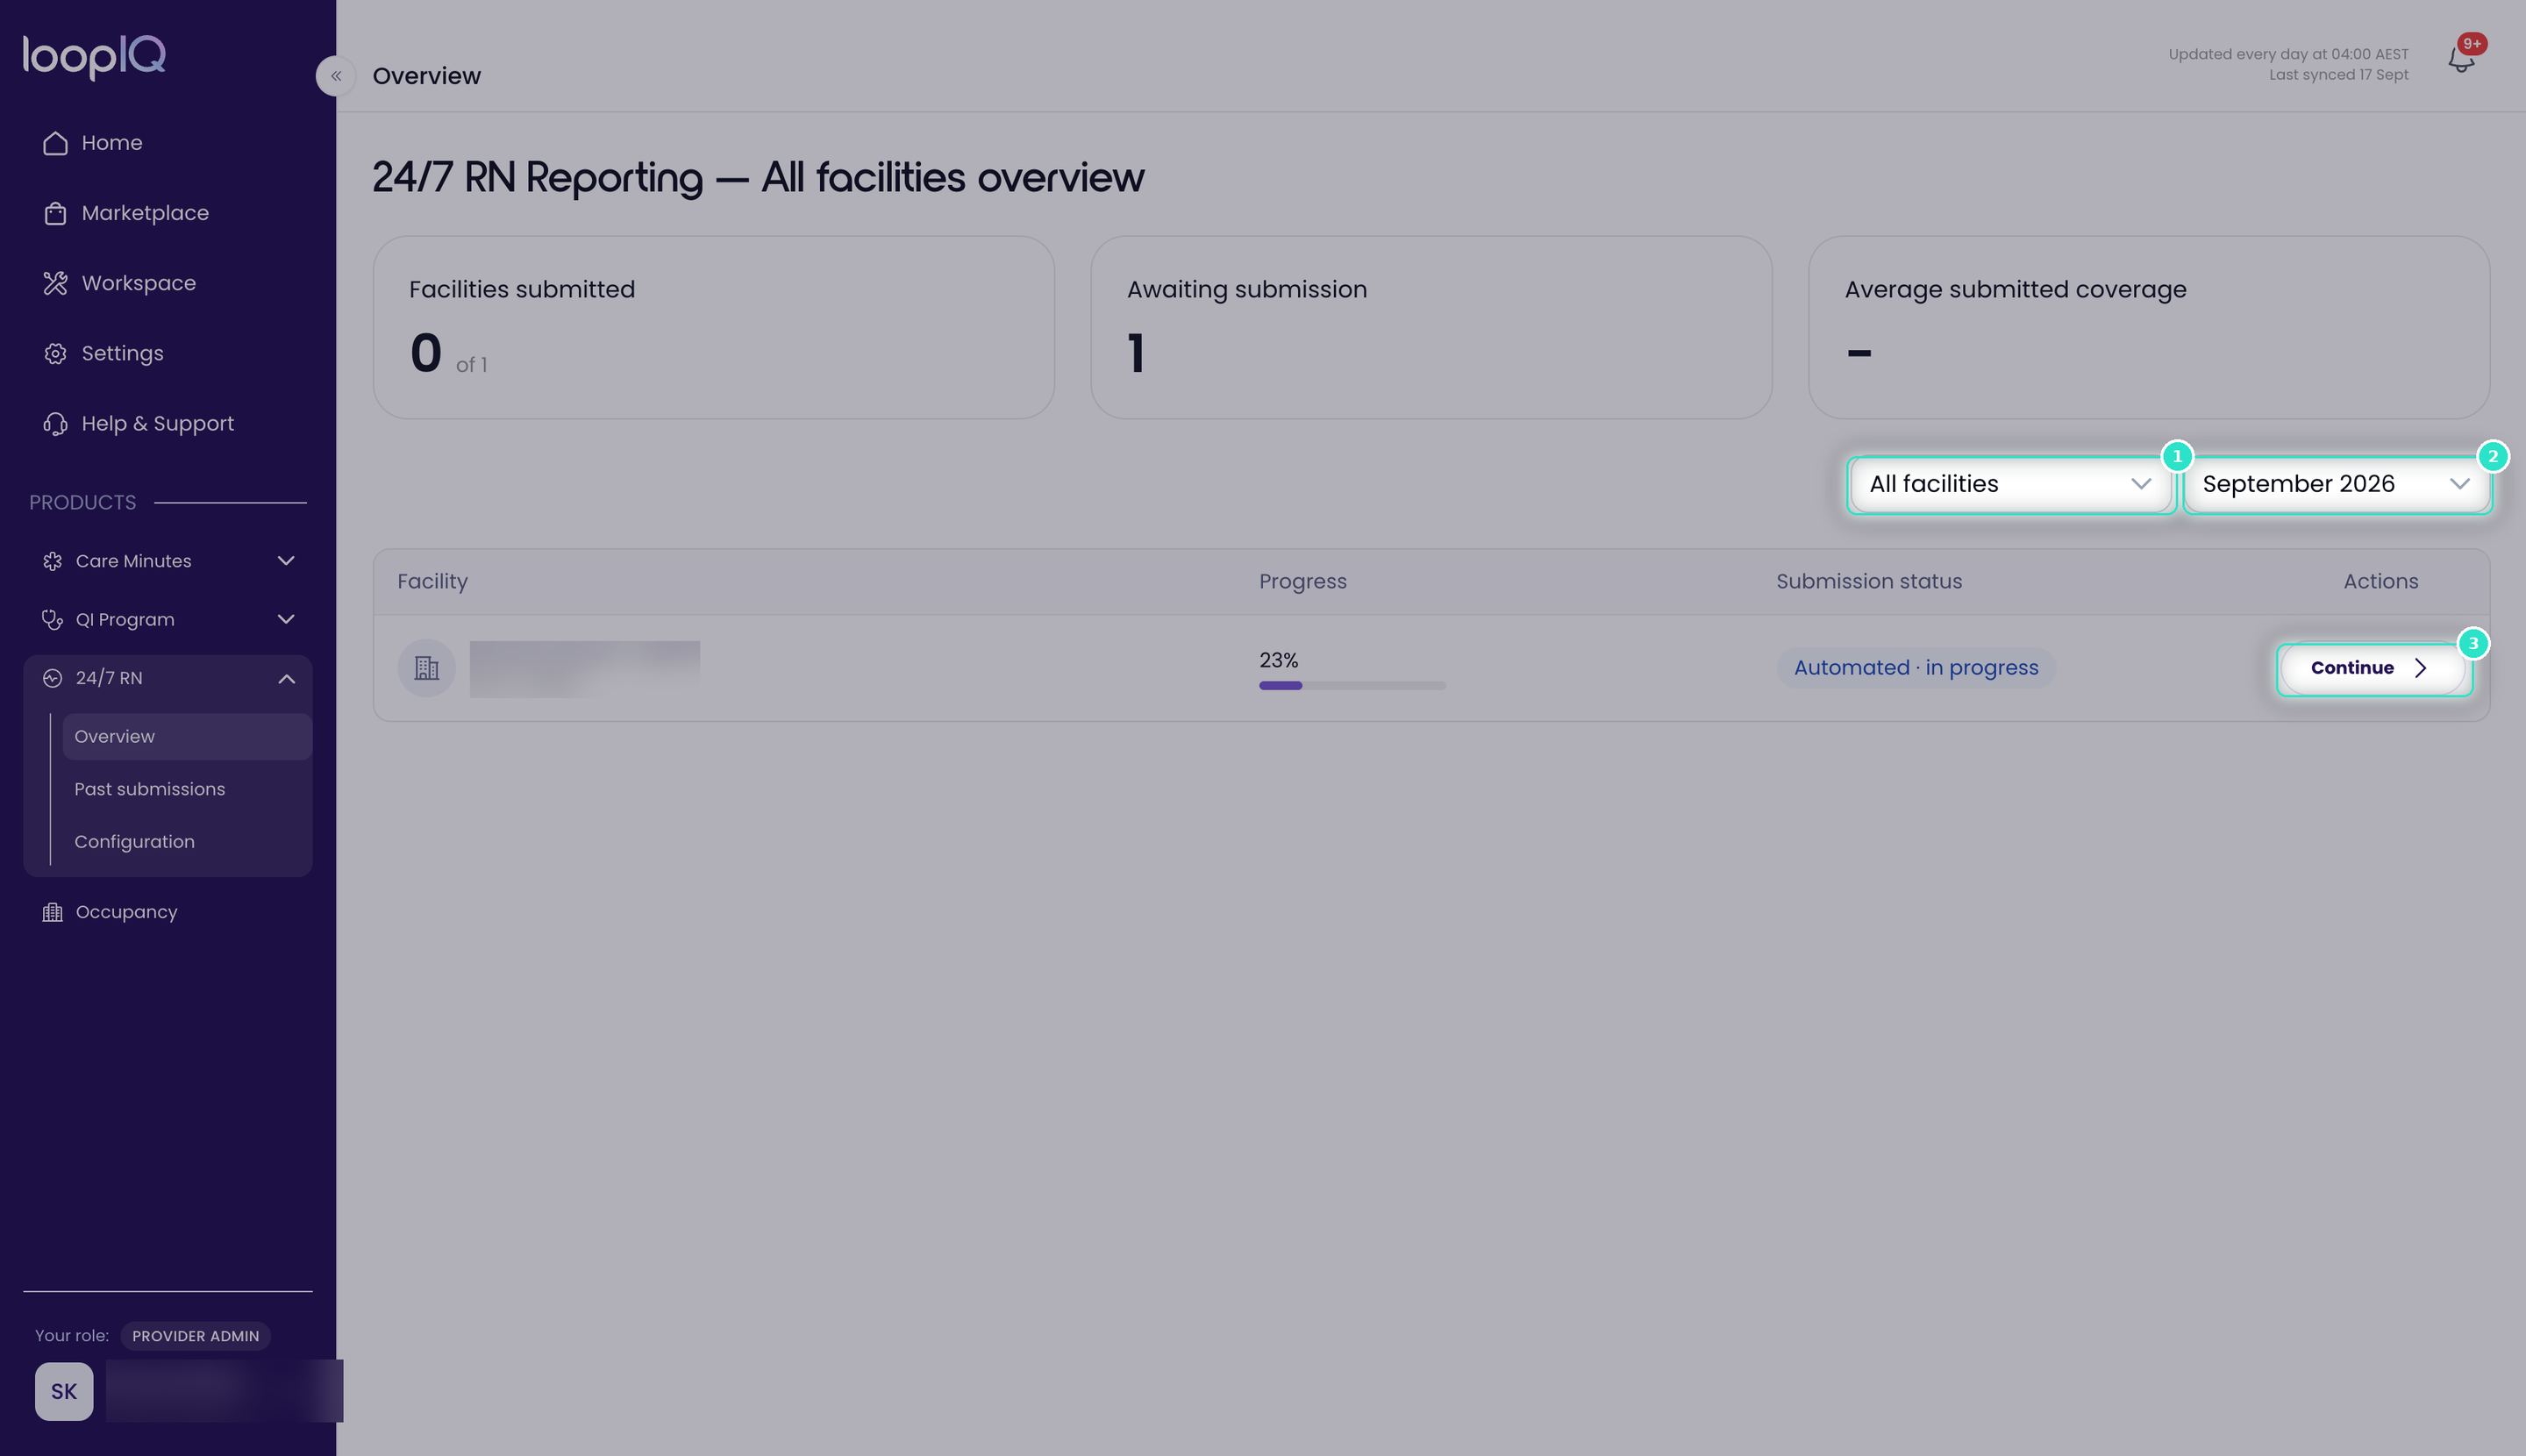
Task: Click the Occupancy building icon
Action: (x=52, y=912)
